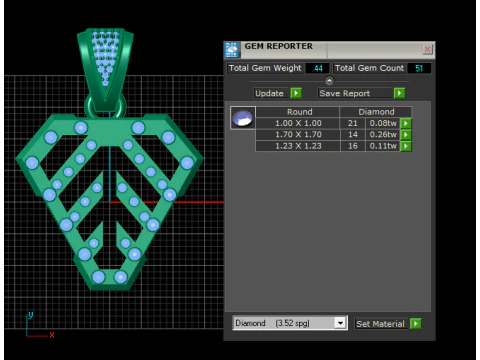Click the 0.11tw weight cell

coord(383,146)
